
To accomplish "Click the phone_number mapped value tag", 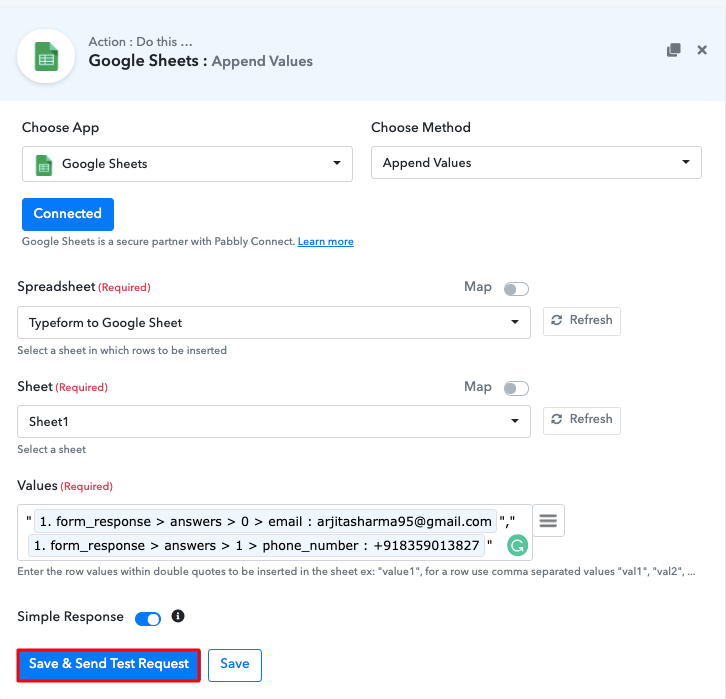I will [x=257, y=546].
